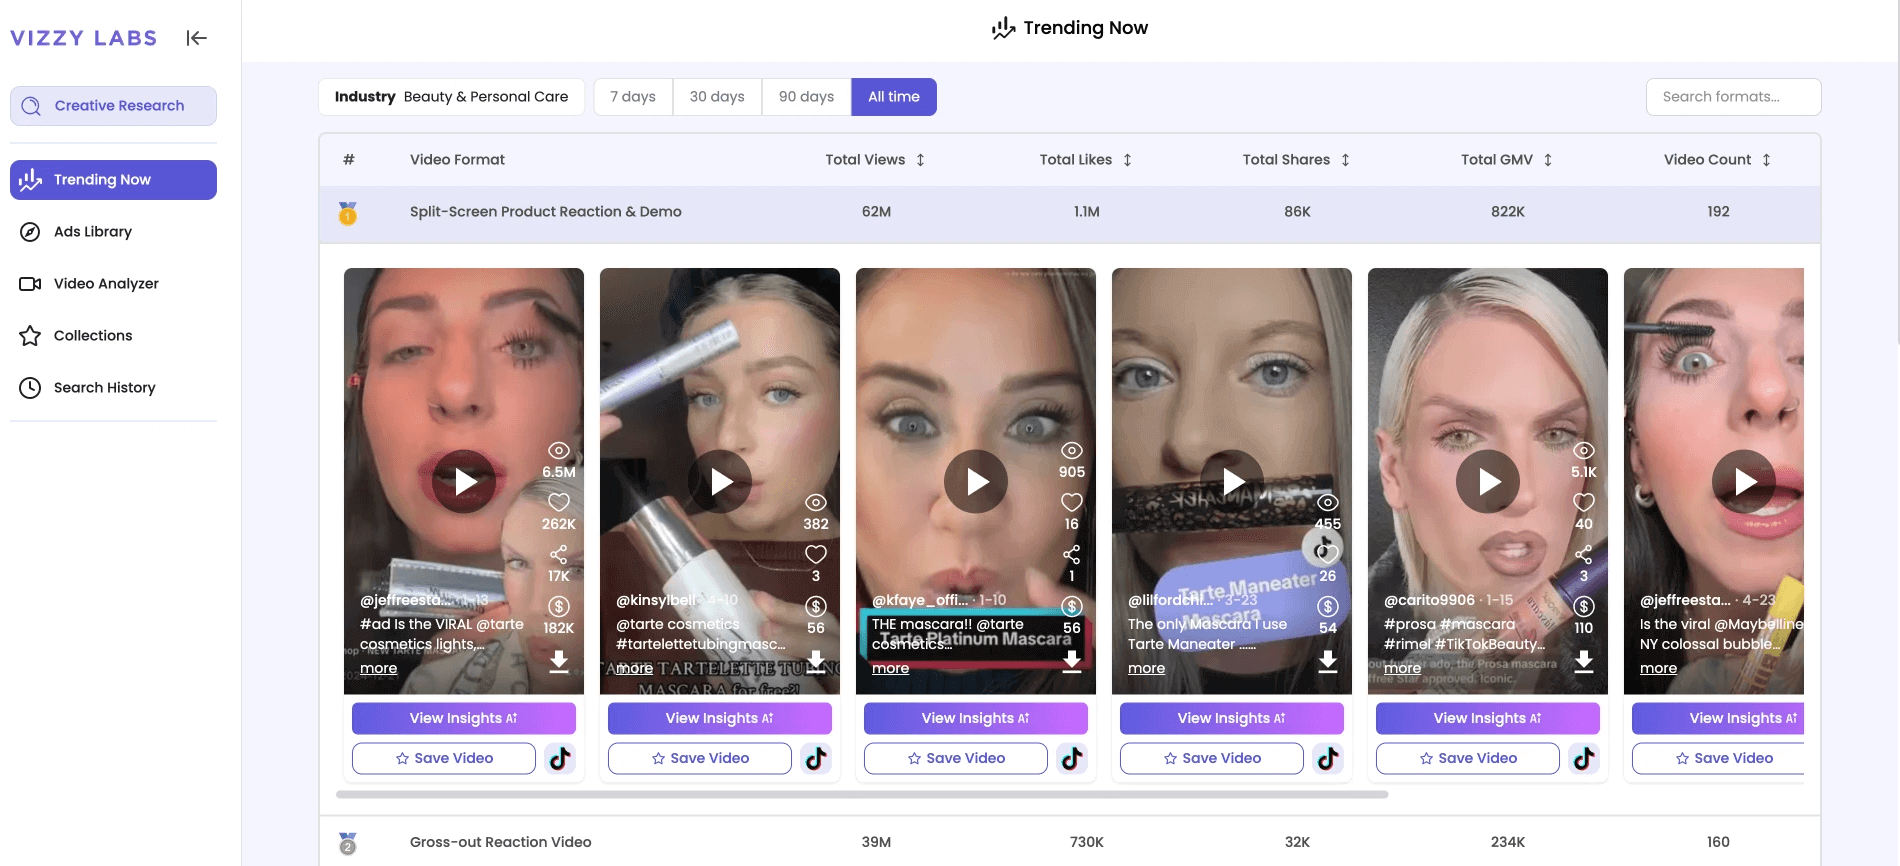Open Video Analyzer in sidebar
1900x866 pixels.
106,284
